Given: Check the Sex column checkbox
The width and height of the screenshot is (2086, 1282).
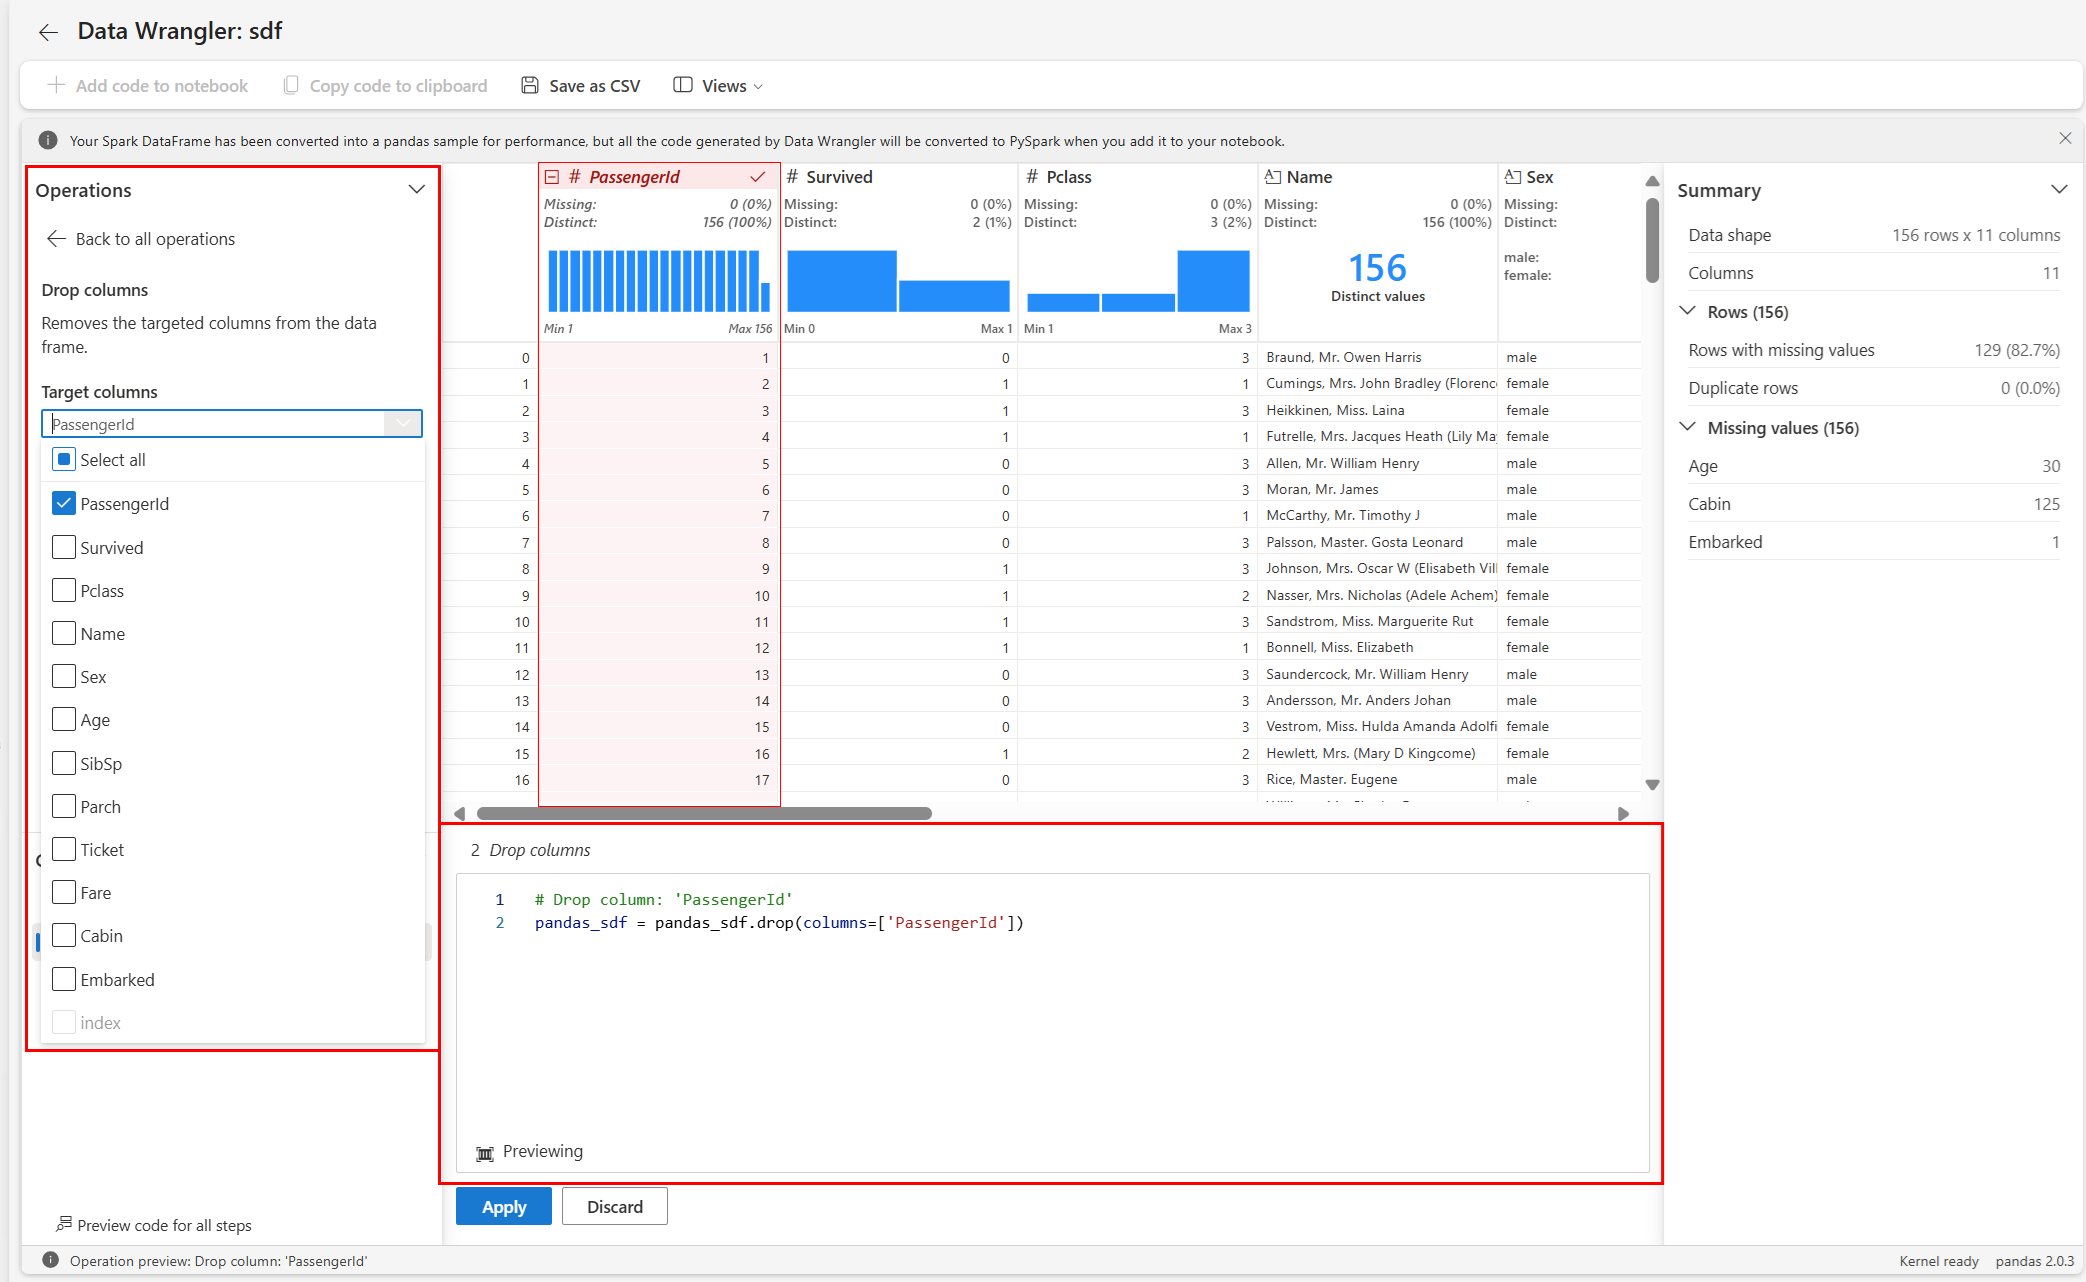Looking at the screenshot, I should [64, 676].
